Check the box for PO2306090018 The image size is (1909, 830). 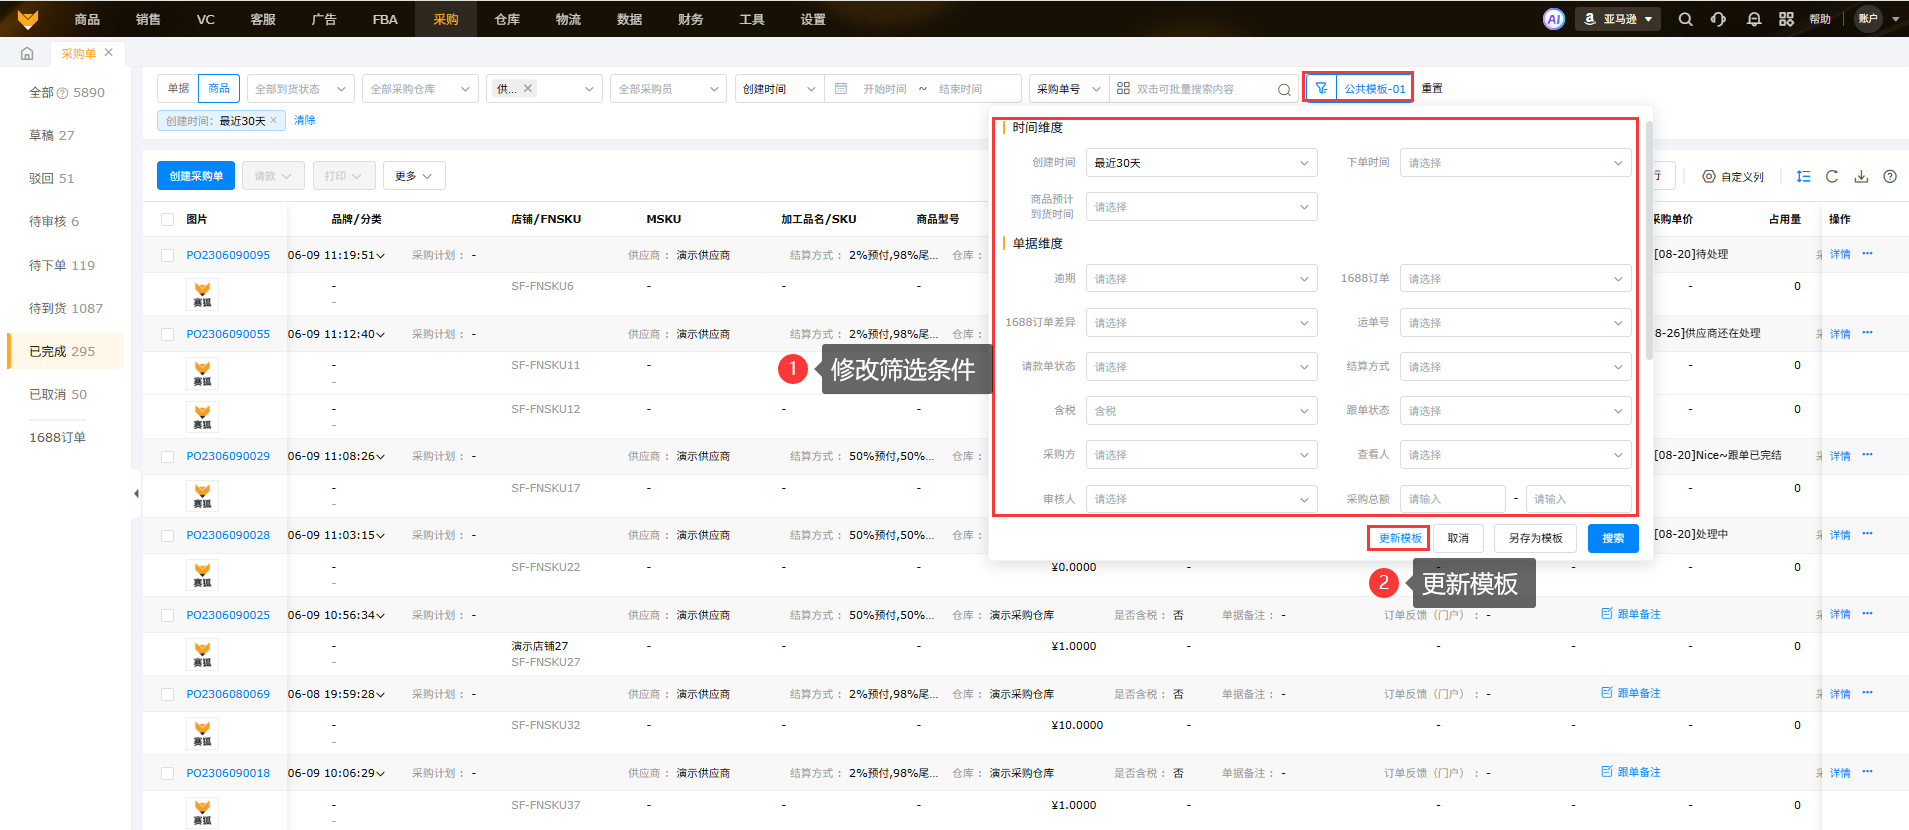(x=167, y=773)
